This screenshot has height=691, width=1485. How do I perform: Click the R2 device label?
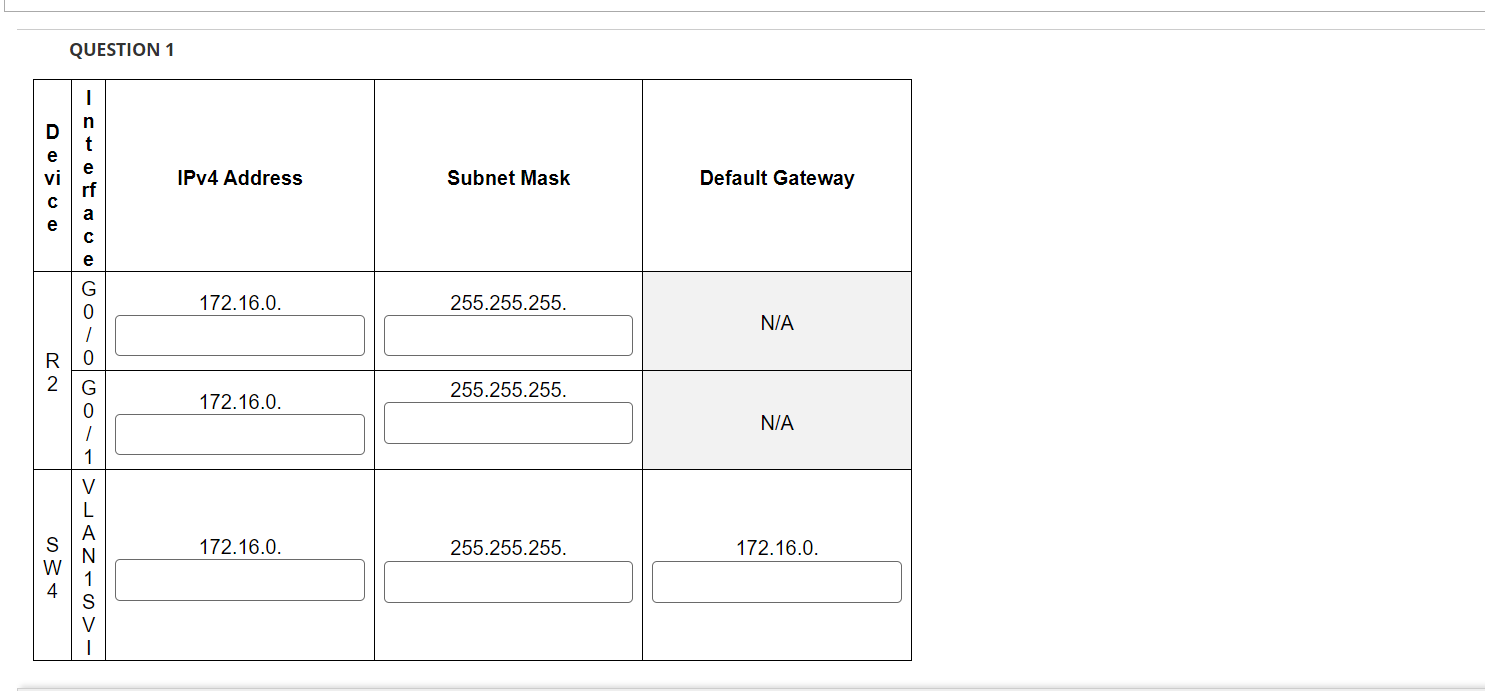pyautogui.click(x=51, y=370)
